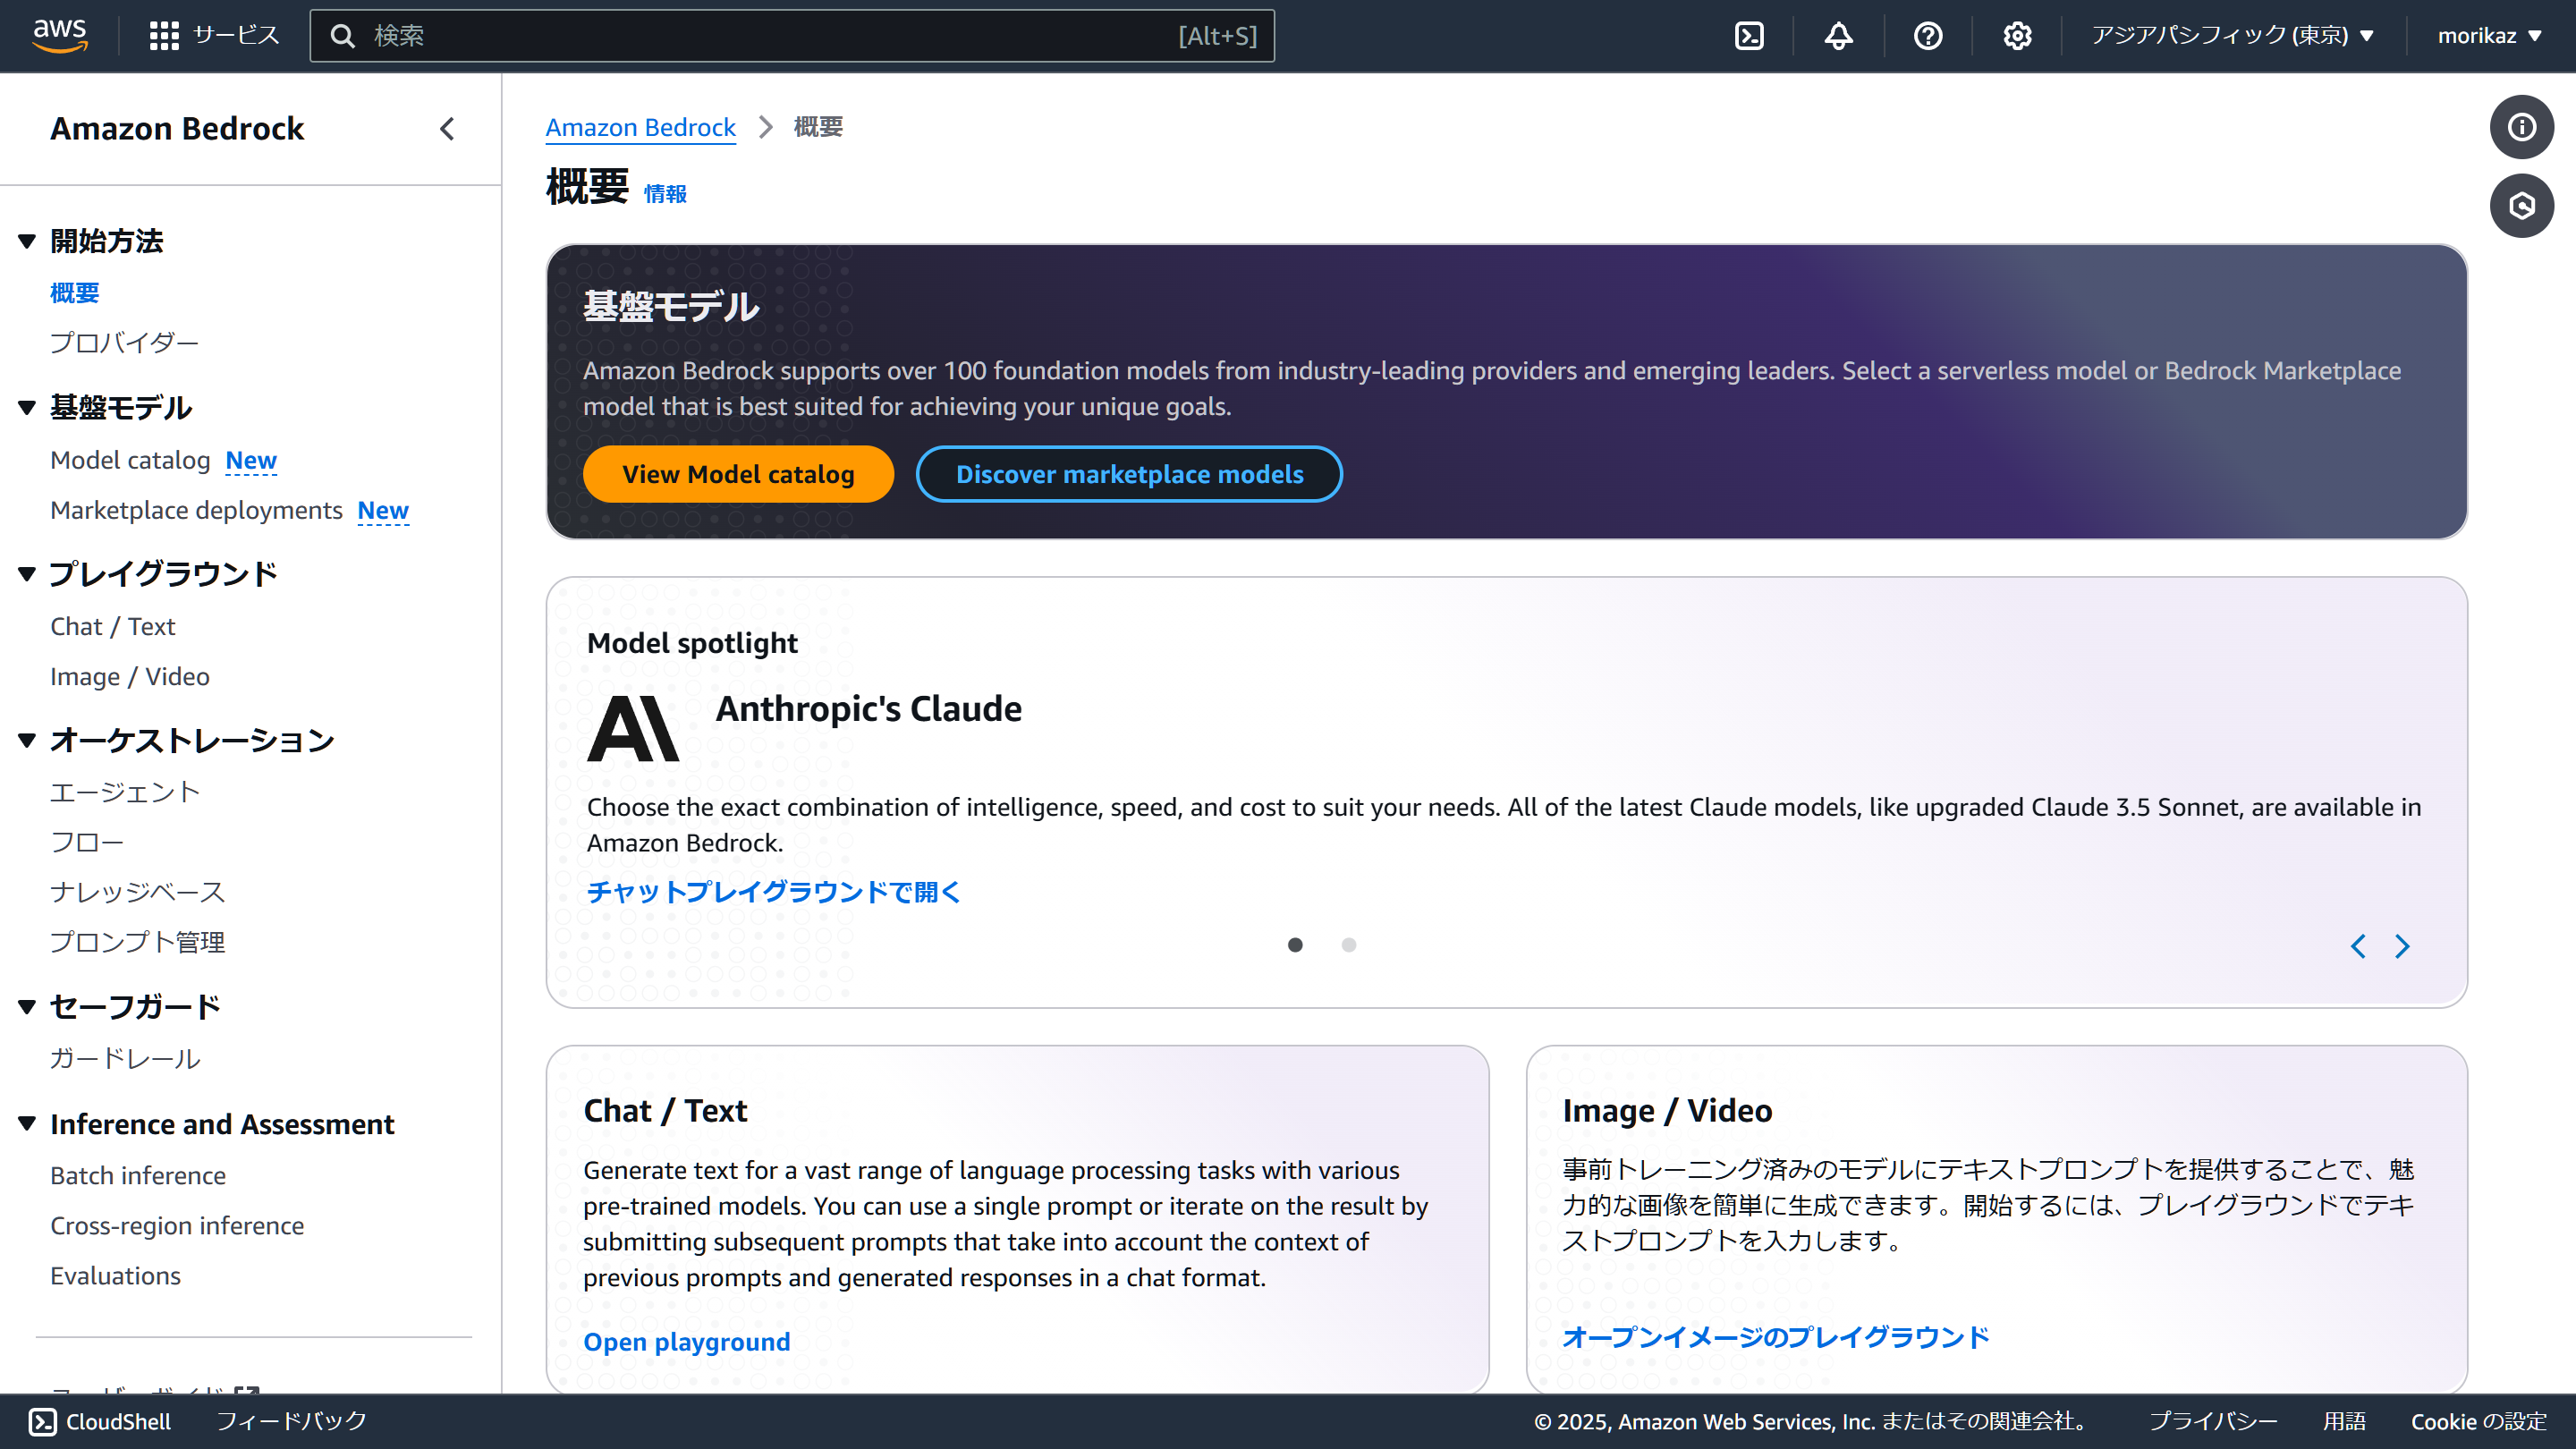The height and width of the screenshot is (1449, 2576).
Task: Collapse the Inference and Assessment section
Action: point(27,1124)
